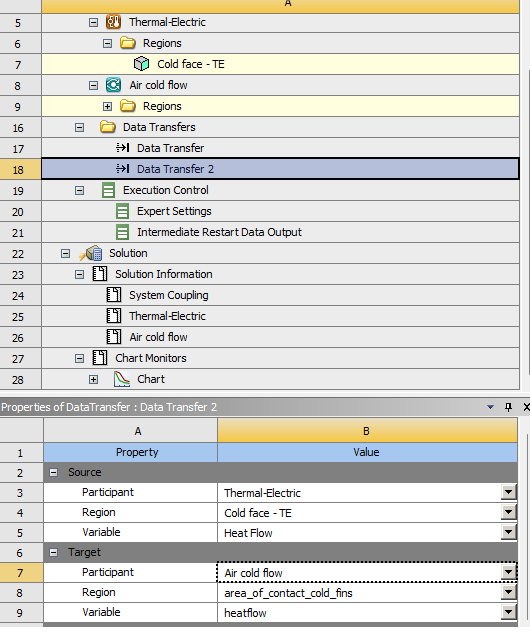Open the Target Region dropdown arrow
This screenshot has width=530, height=634.
509,593
